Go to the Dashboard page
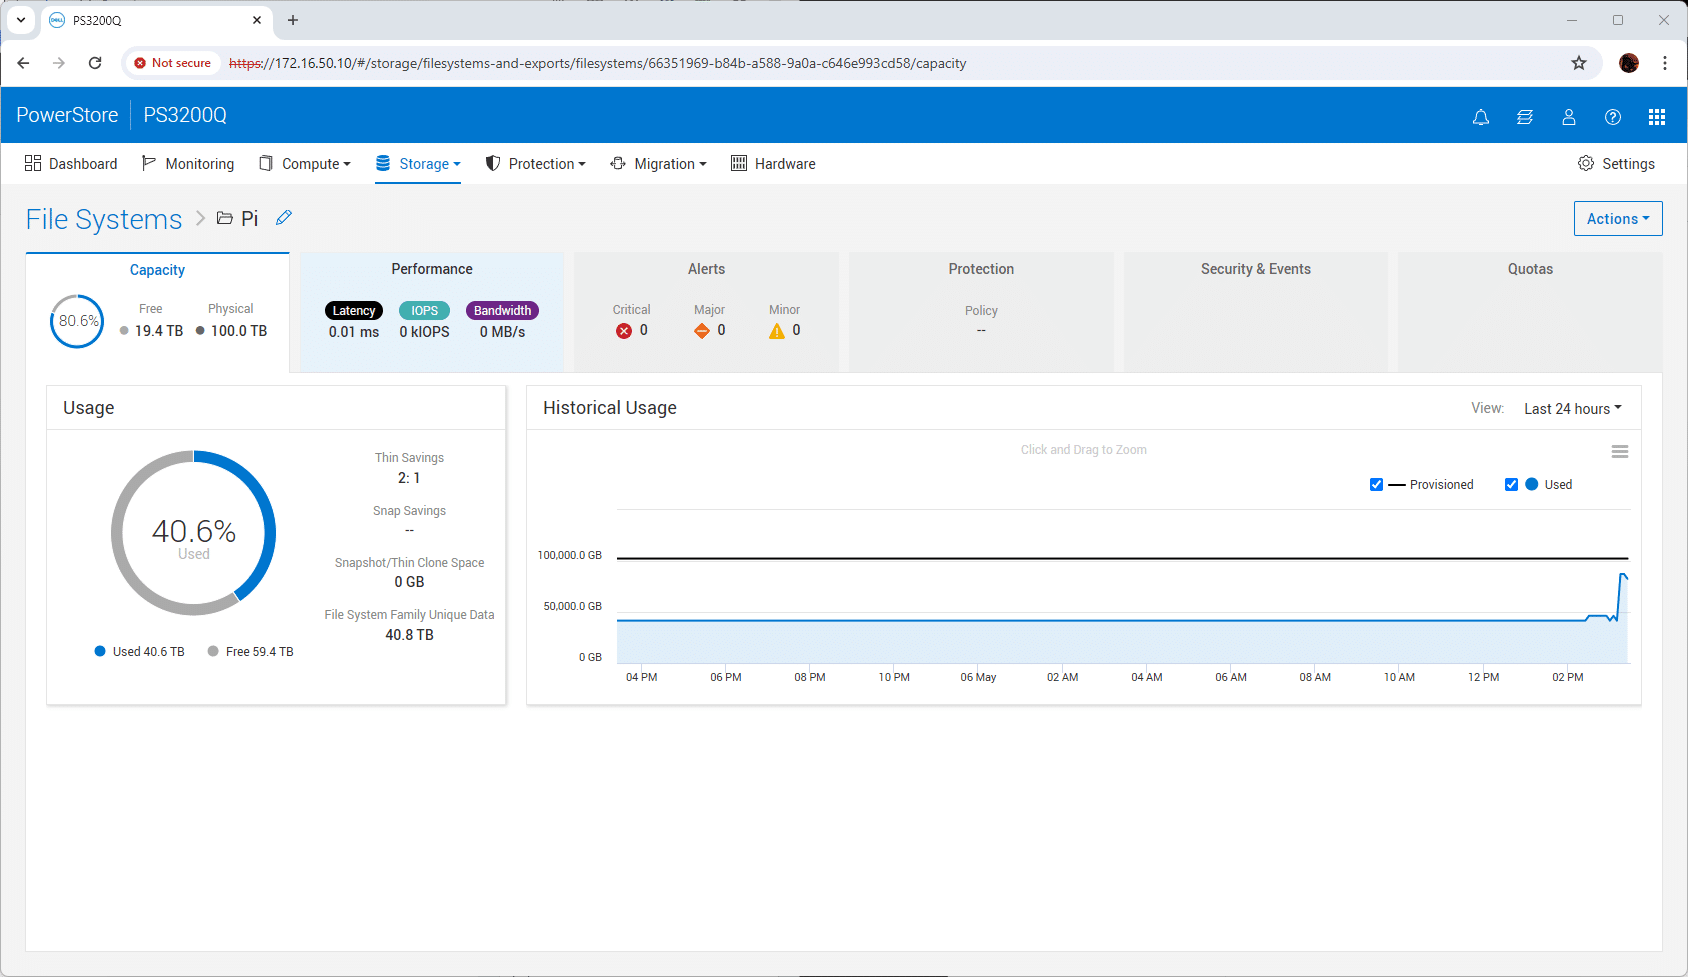 71,164
